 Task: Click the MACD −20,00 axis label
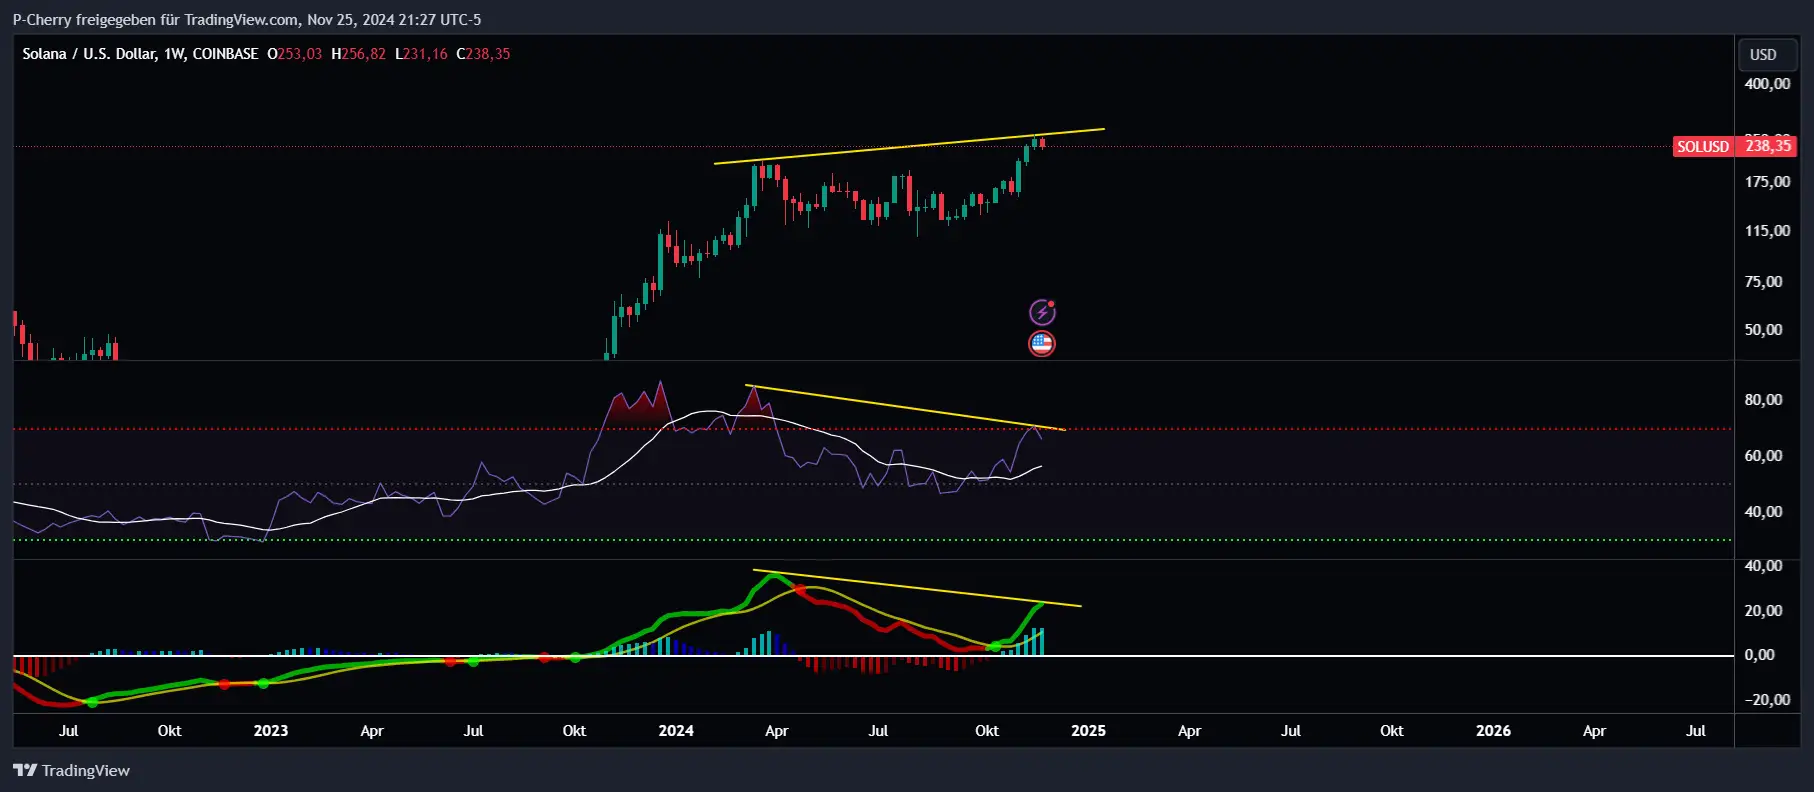pos(1767,700)
